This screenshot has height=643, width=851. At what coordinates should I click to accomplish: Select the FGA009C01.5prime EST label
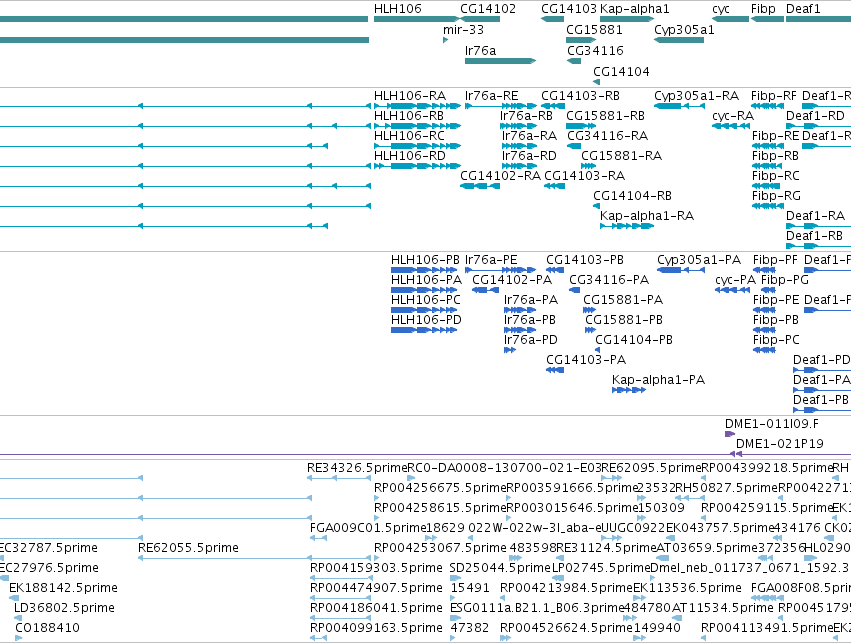coord(368,528)
